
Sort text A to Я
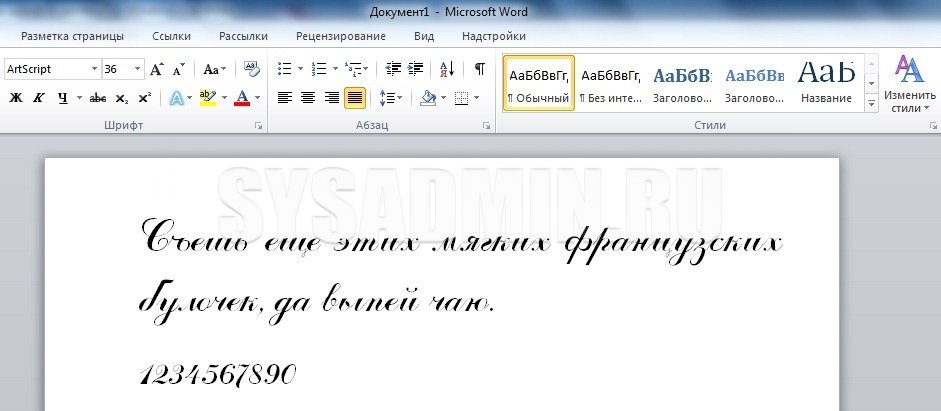(x=447, y=69)
